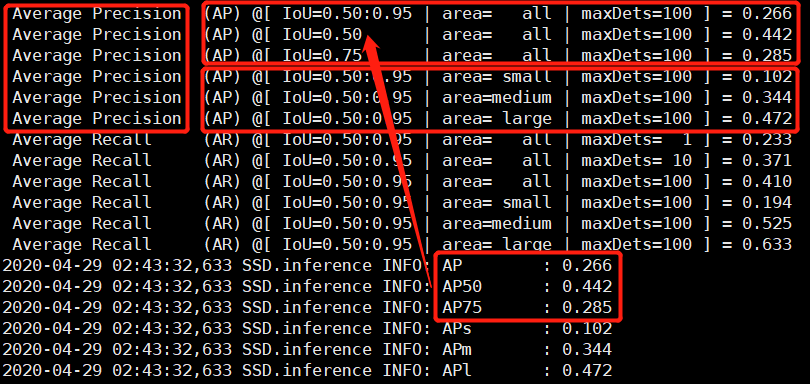Click the 0.285 value on the AP75 log line
The image size is (810, 384).
coord(587,308)
